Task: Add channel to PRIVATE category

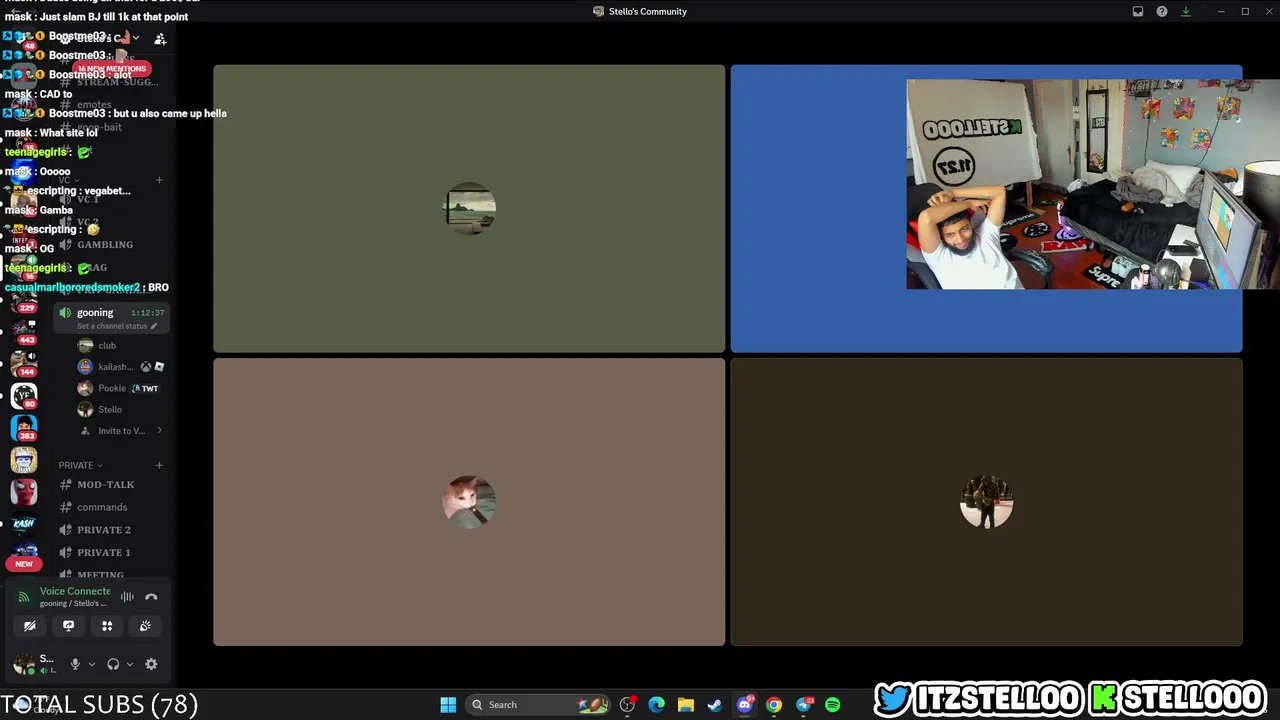Action: [x=159, y=465]
